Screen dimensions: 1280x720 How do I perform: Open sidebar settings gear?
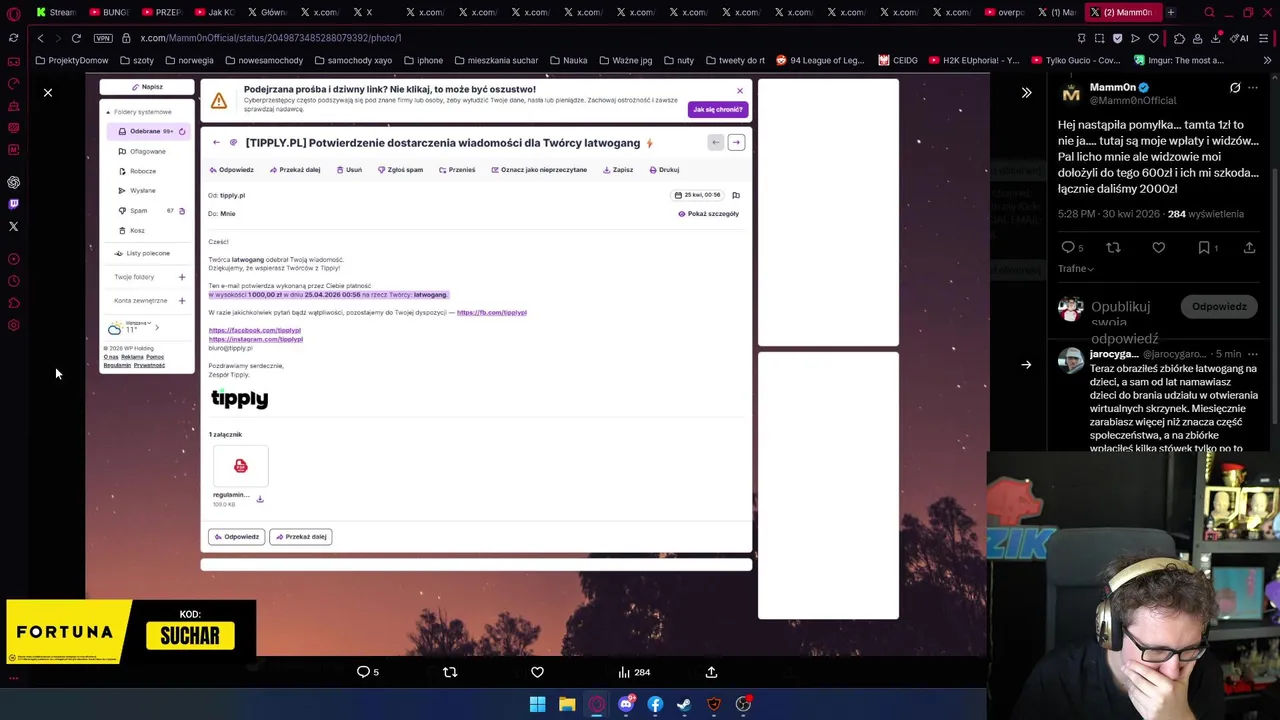pos(13,325)
